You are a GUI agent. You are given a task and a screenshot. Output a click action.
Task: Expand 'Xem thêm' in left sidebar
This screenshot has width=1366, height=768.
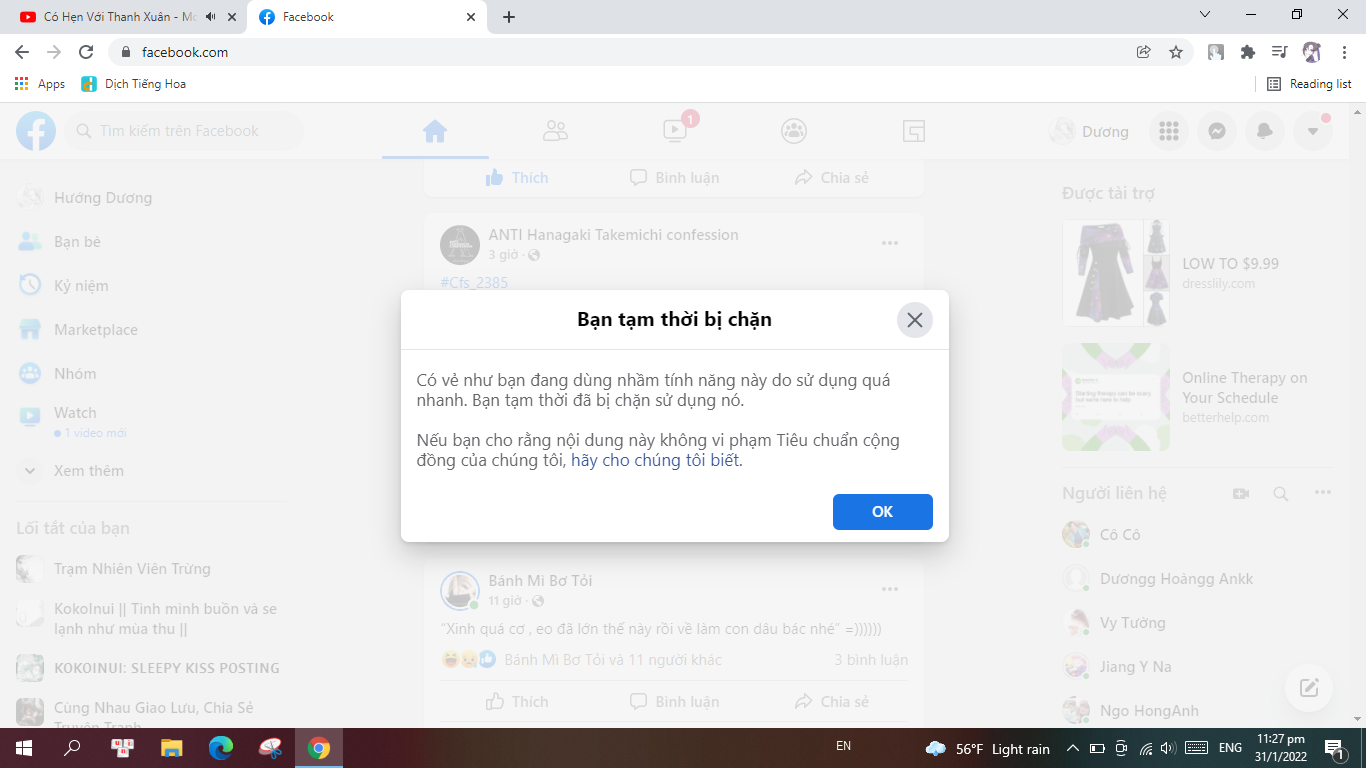pyautogui.click(x=88, y=470)
